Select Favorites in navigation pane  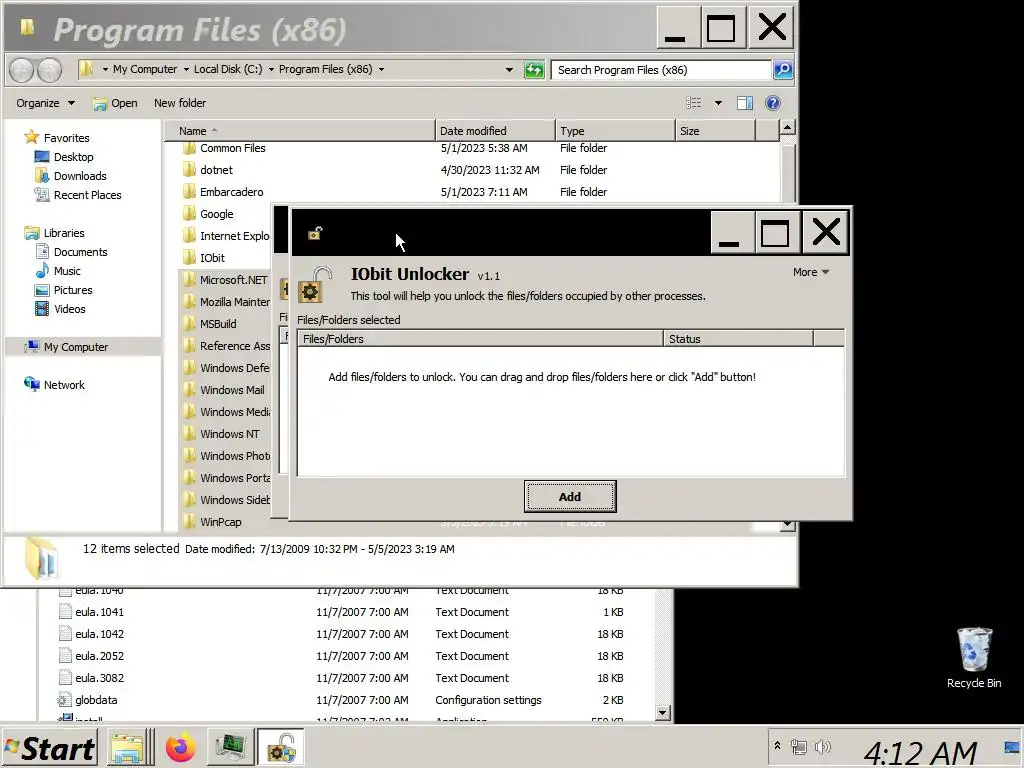66,138
